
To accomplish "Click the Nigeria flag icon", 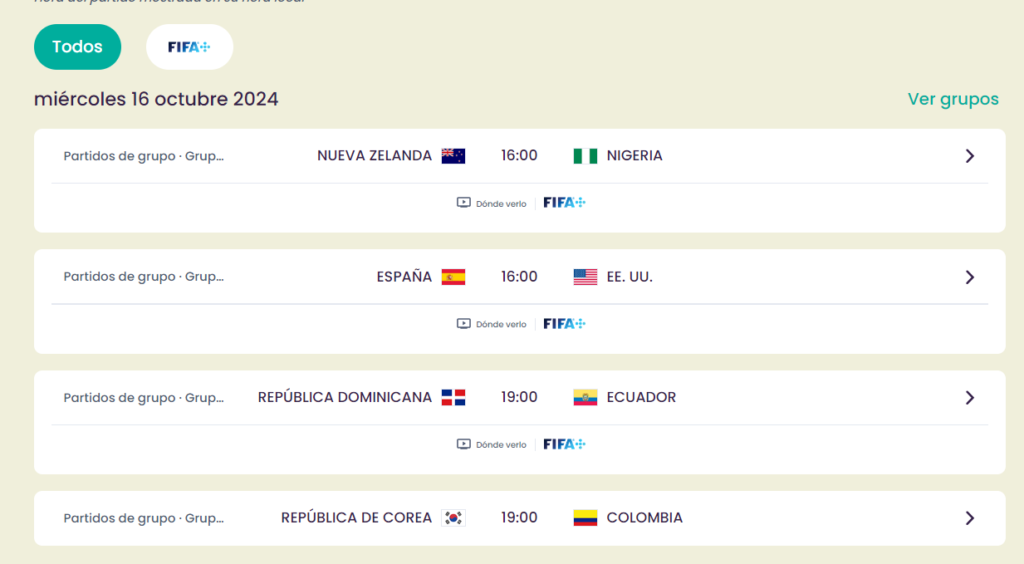I will tap(585, 156).
